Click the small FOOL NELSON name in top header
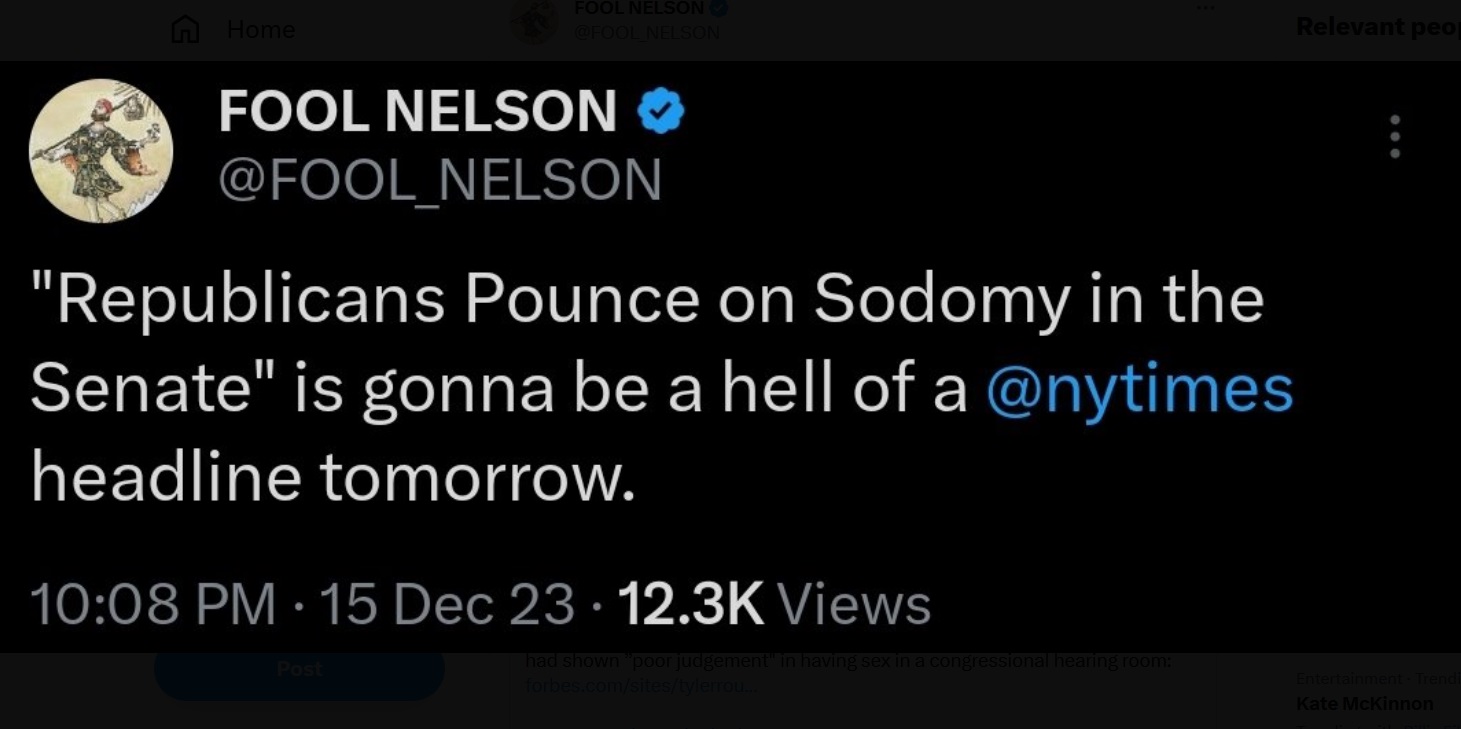Viewport: 1461px width, 729px height. pyautogui.click(x=639, y=9)
